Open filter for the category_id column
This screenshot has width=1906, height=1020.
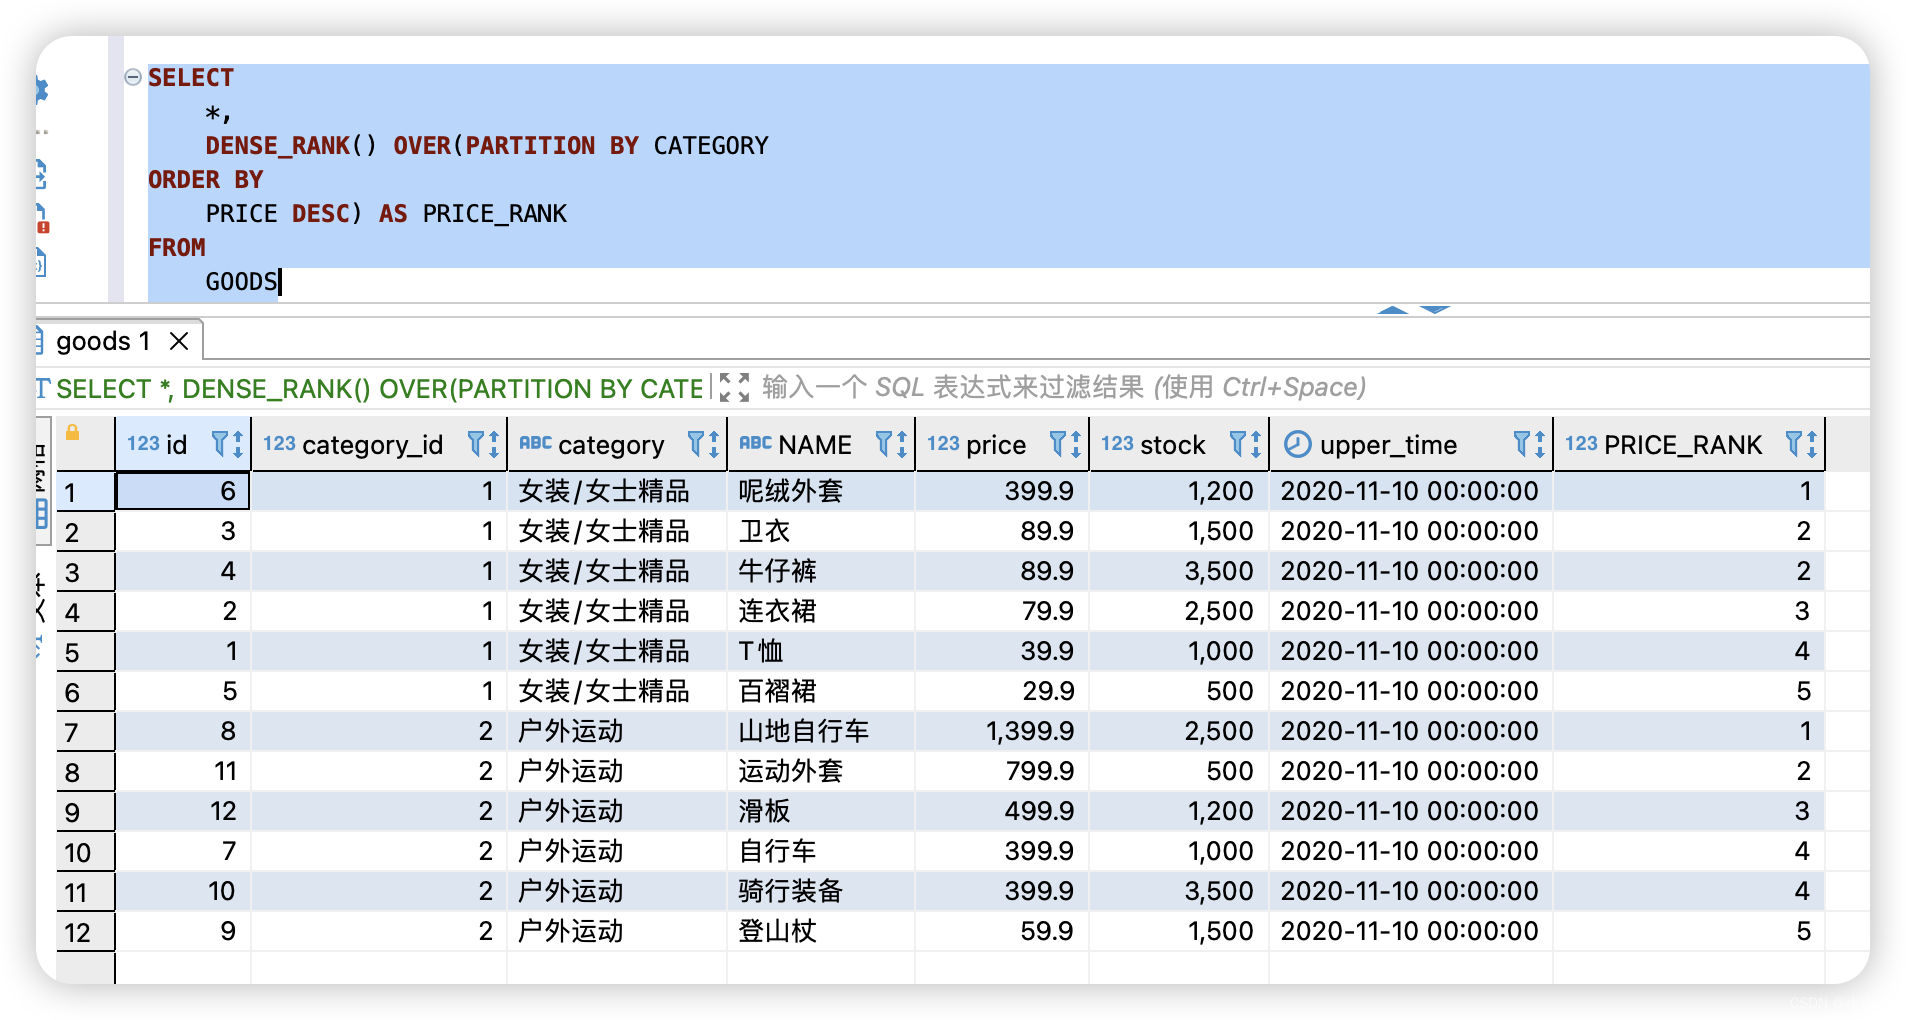477,444
